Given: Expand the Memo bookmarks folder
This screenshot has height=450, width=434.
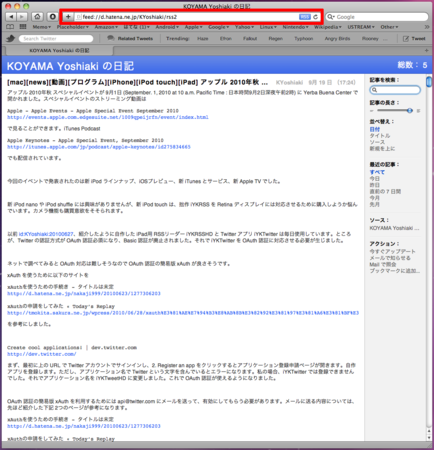Looking at the screenshot, I should [x=42, y=27].
